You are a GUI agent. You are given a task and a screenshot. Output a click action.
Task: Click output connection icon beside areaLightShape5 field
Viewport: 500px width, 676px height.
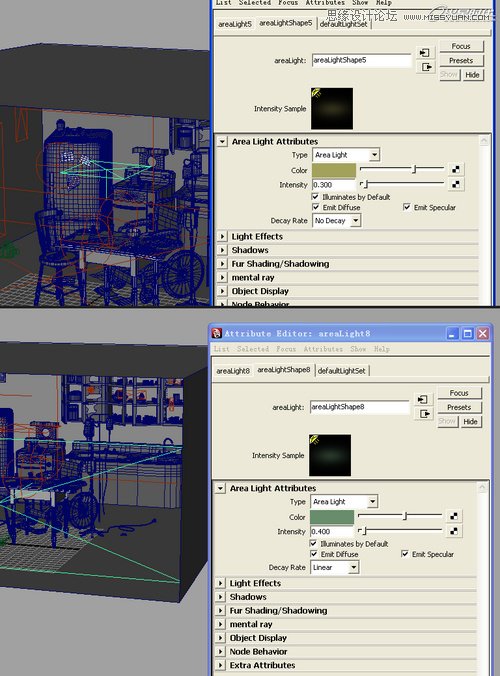click(x=425, y=67)
